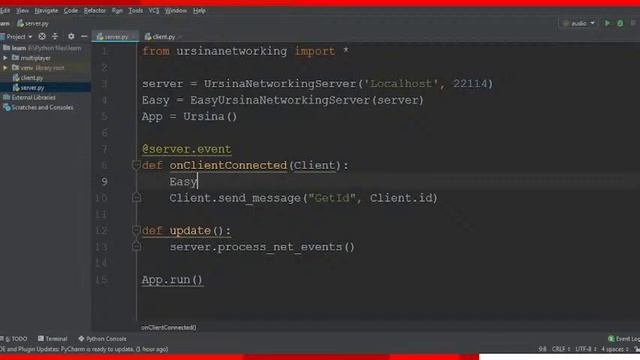Open the Window menu
This screenshot has height=360, width=640.
pos(176,11)
